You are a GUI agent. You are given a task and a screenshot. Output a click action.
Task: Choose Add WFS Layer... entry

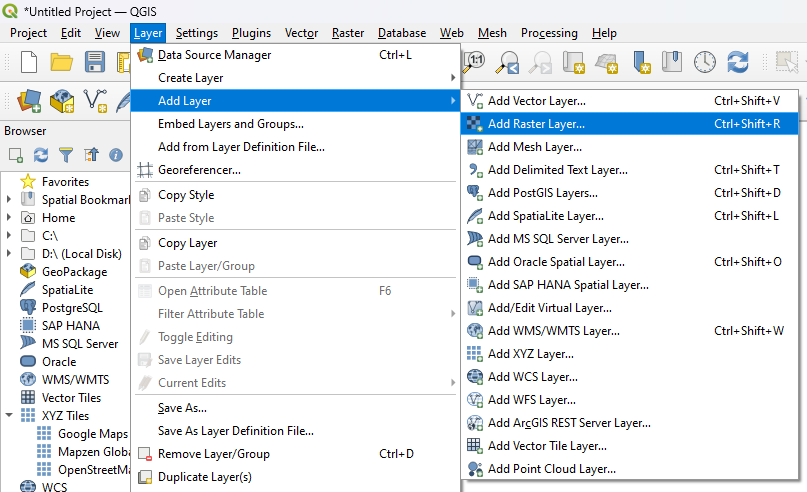tap(629, 400)
